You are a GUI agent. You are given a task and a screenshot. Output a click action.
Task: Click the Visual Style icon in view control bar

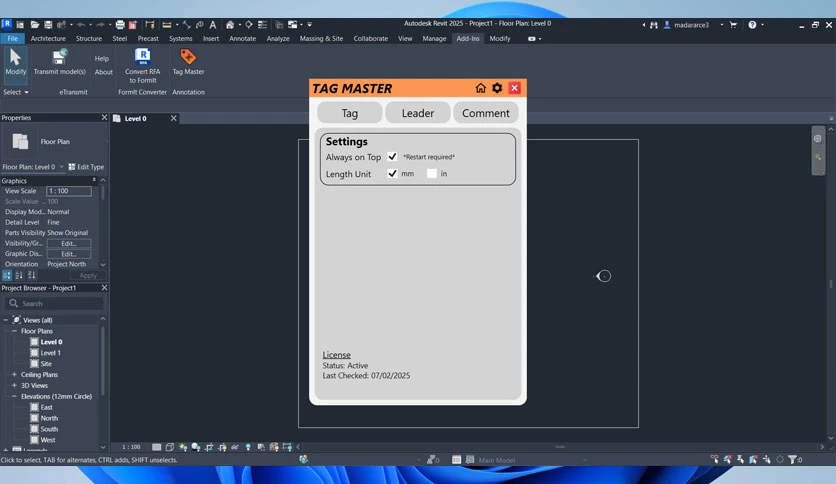(170, 447)
